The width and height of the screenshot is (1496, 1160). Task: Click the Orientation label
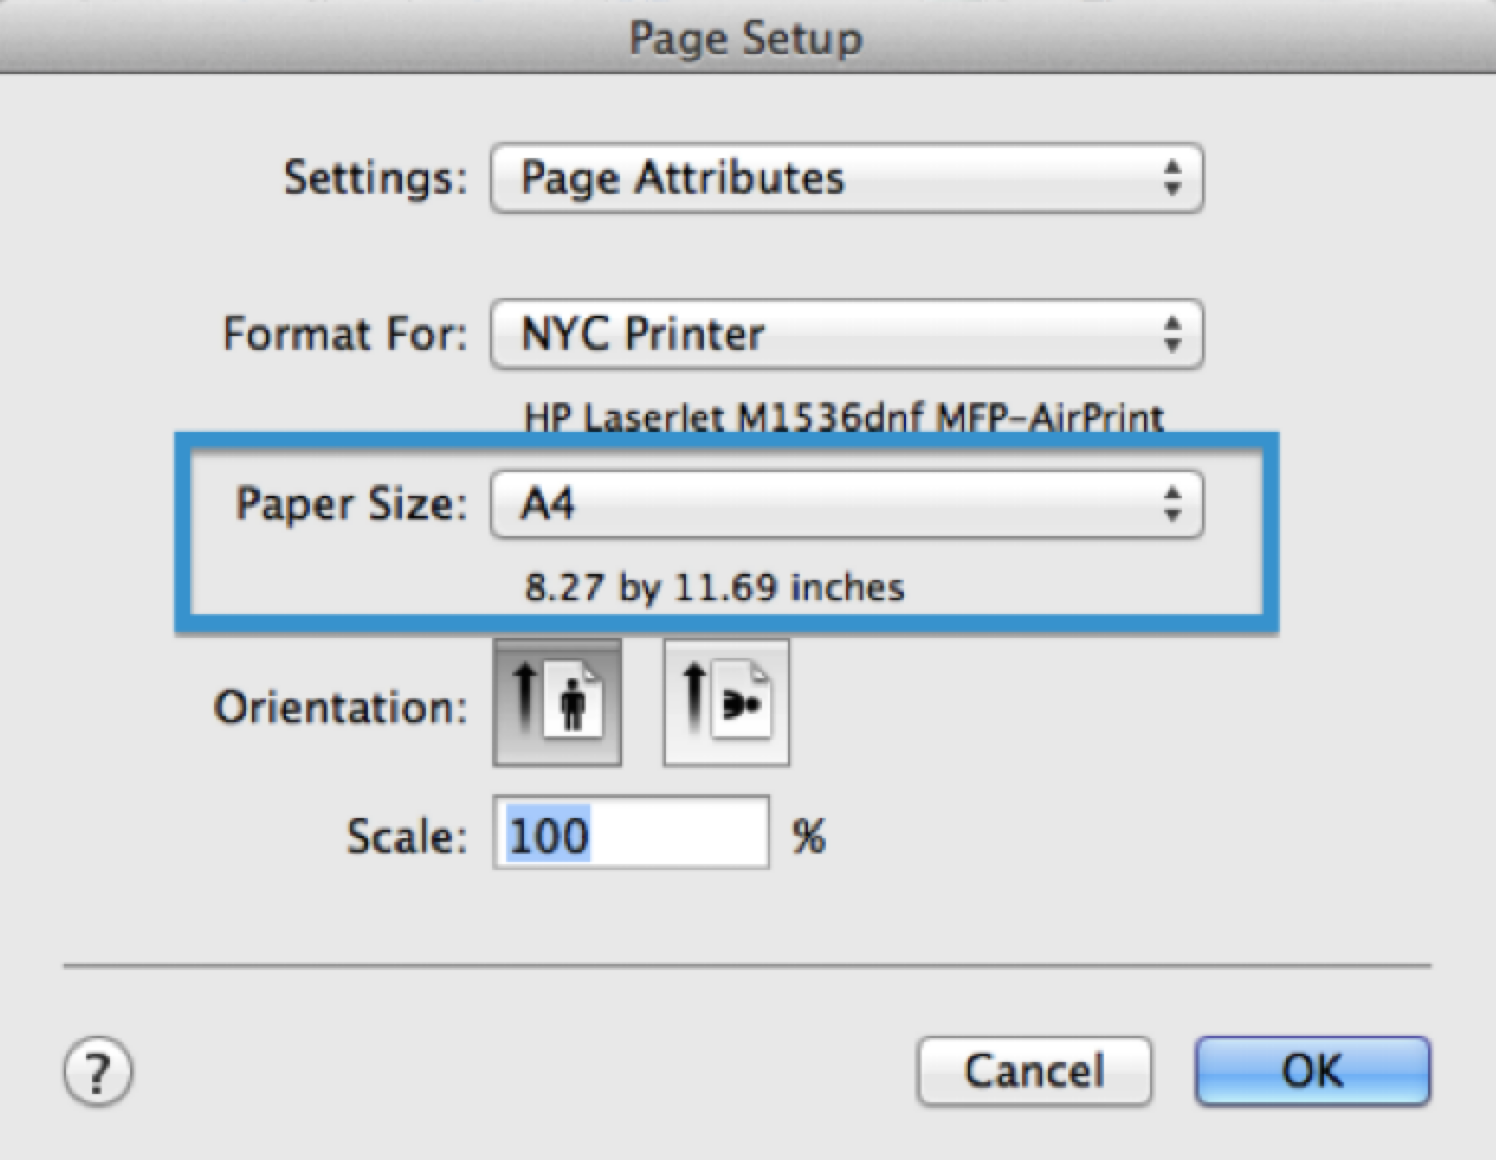tap(340, 707)
